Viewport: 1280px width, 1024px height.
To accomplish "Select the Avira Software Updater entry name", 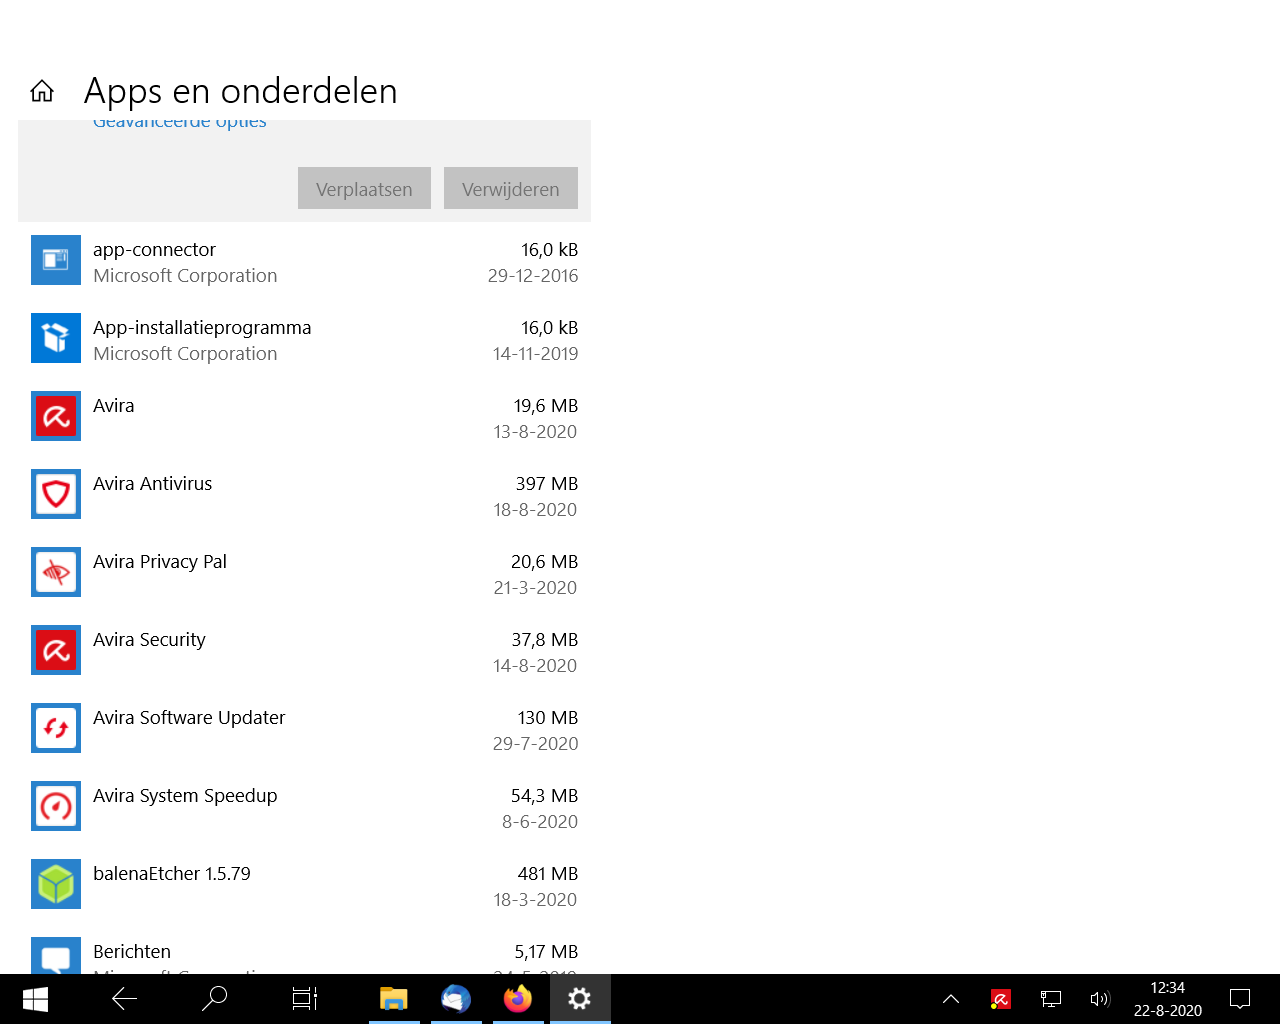I will [x=189, y=718].
